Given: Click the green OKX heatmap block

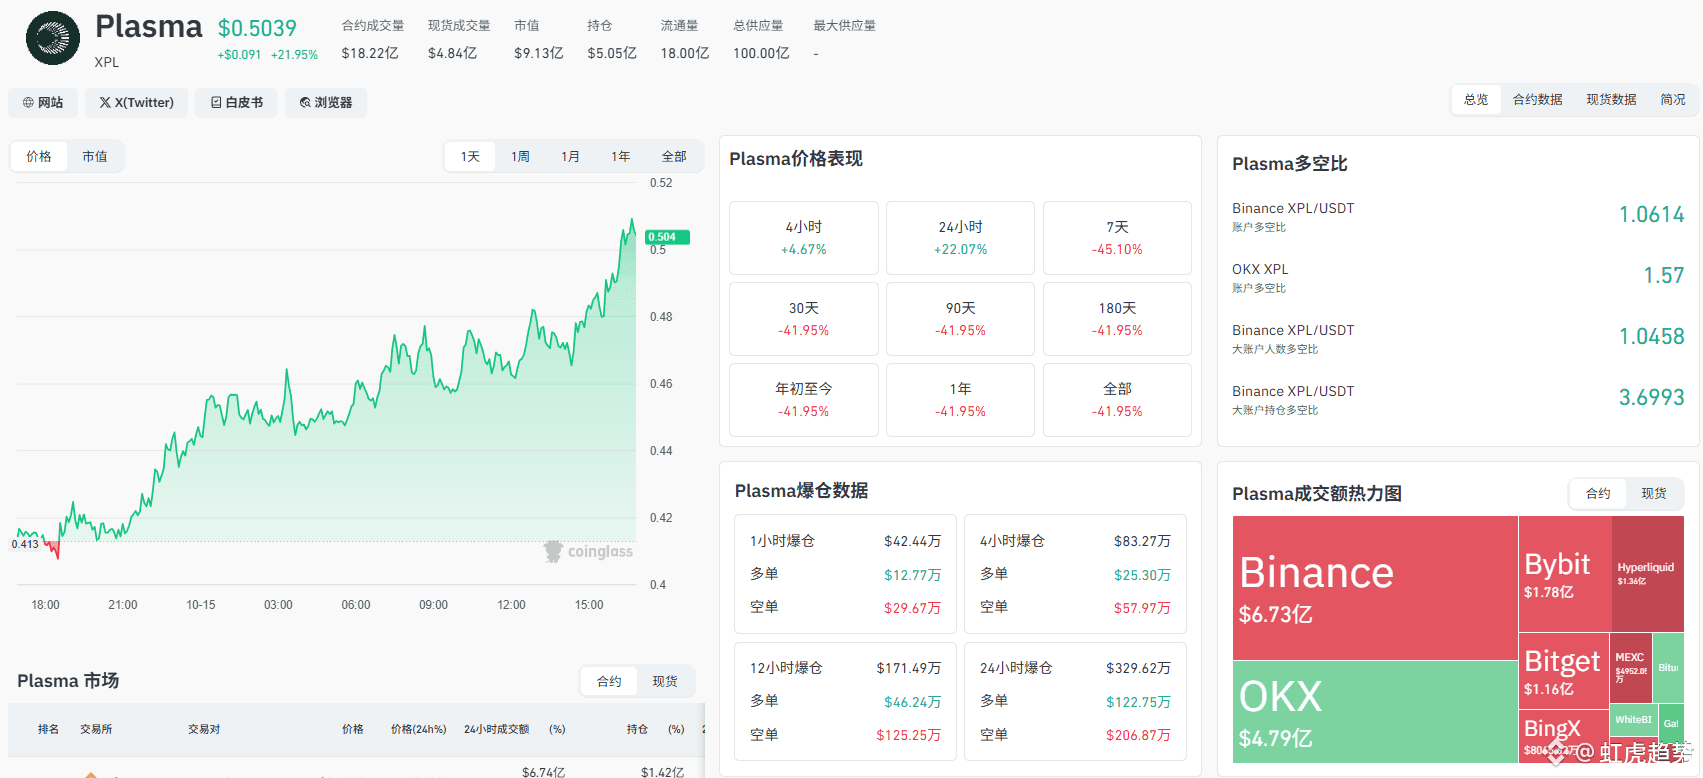Looking at the screenshot, I should pos(1375,712).
